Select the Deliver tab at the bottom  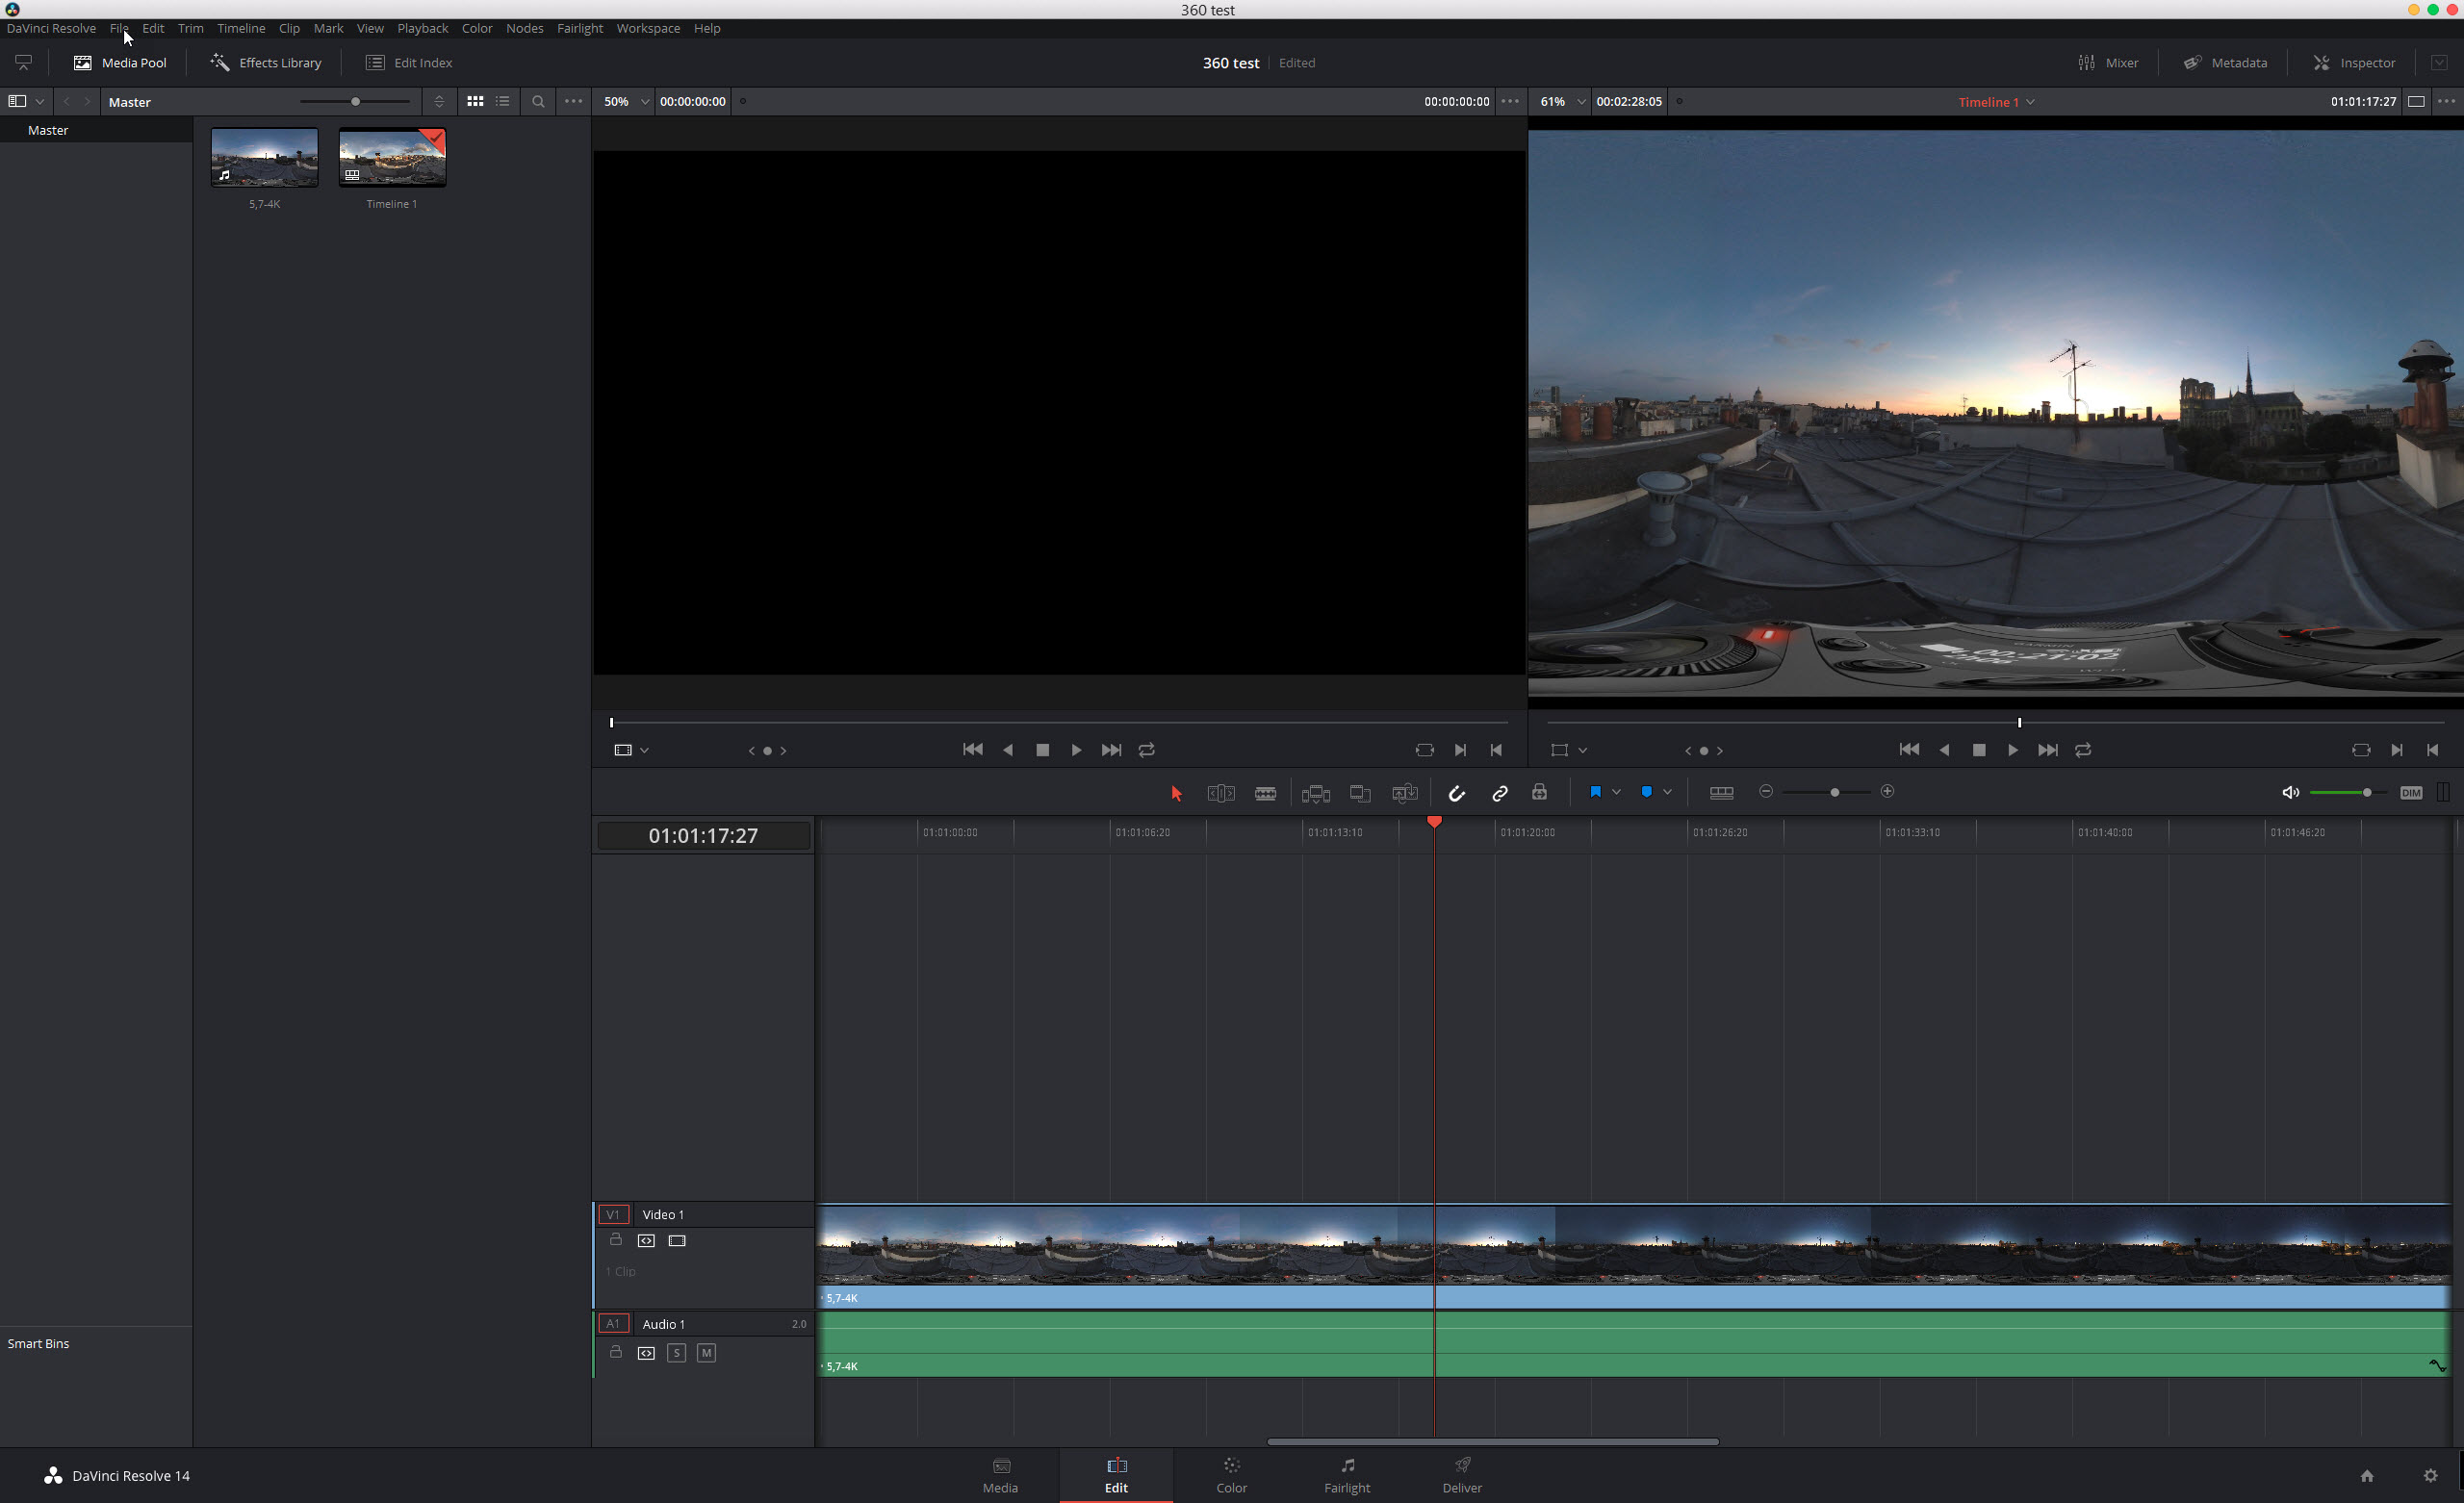pyautogui.click(x=1463, y=1473)
